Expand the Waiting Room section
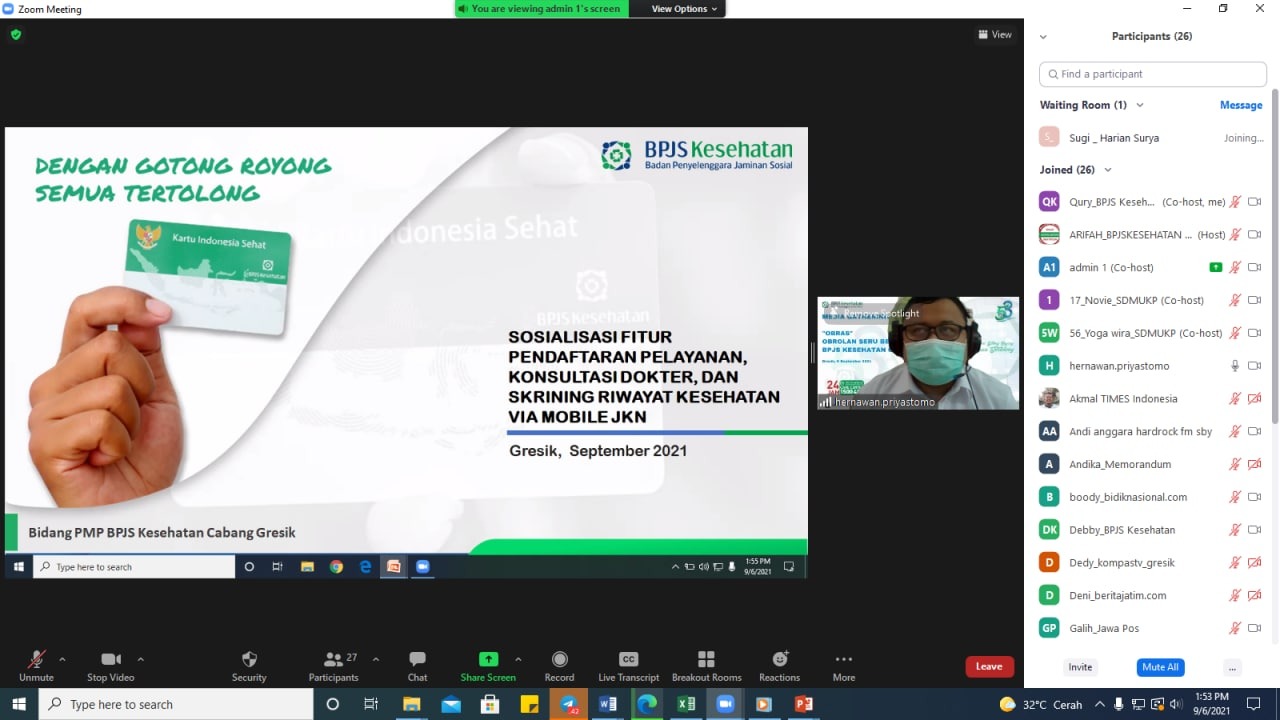1280x720 pixels. point(1139,105)
